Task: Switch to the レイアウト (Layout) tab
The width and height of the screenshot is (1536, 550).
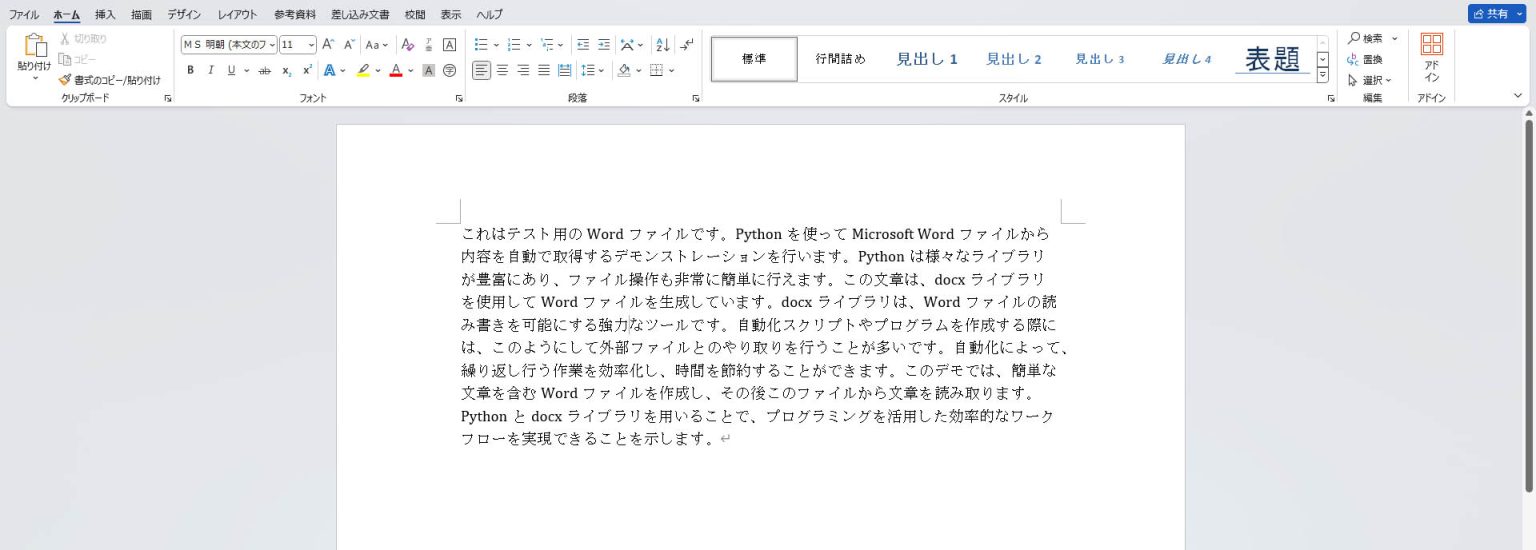Action: point(237,14)
